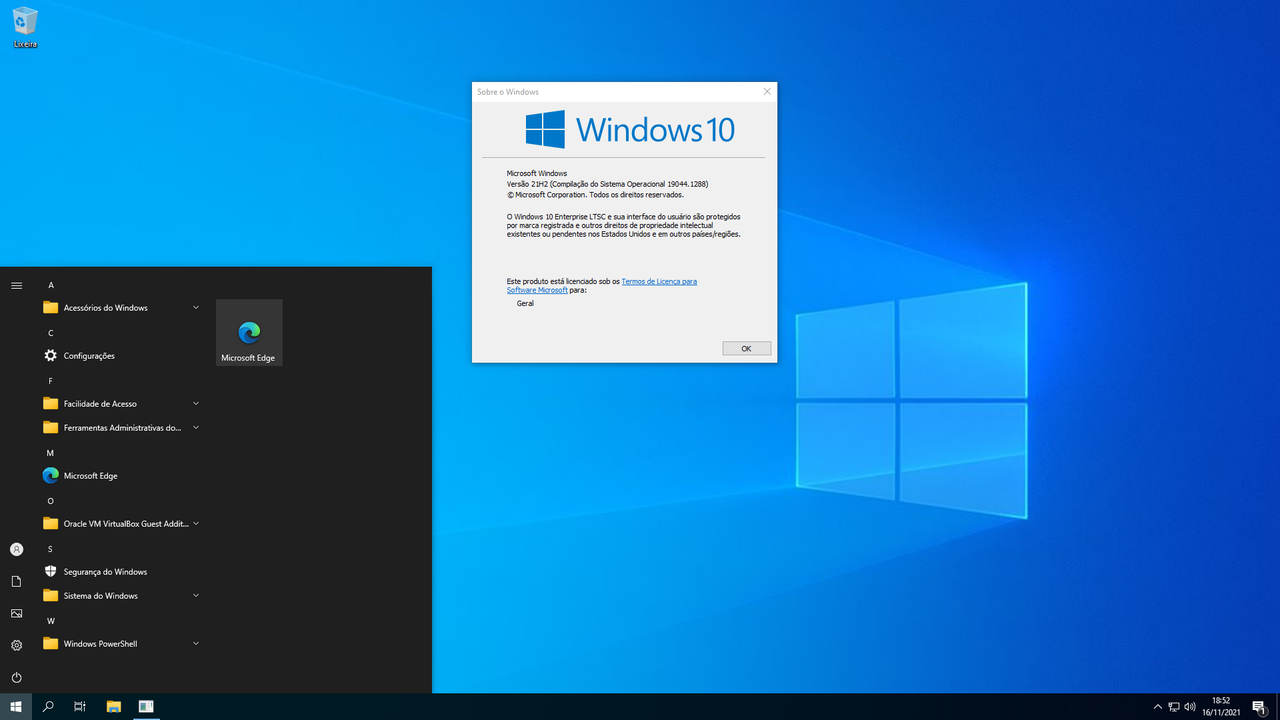This screenshot has height=720, width=1280.
Task: Open the user account icon in Start
Action: click(x=16, y=549)
